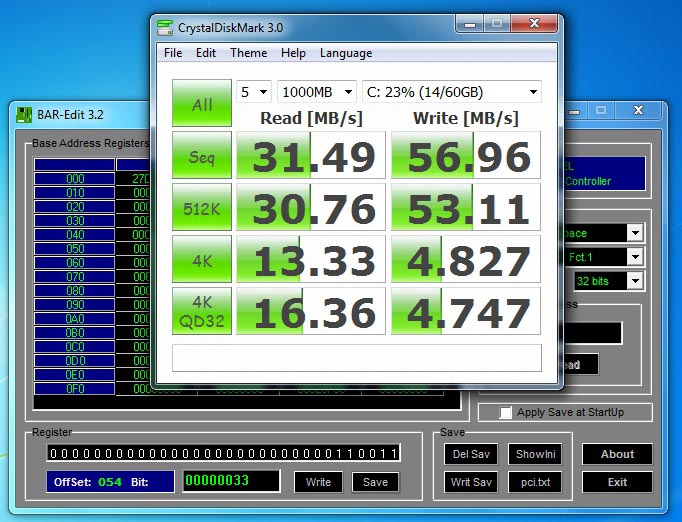Screen dimensions: 682x522
Task: Close the CrystalDiskMark window
Action: coord(534,23)
